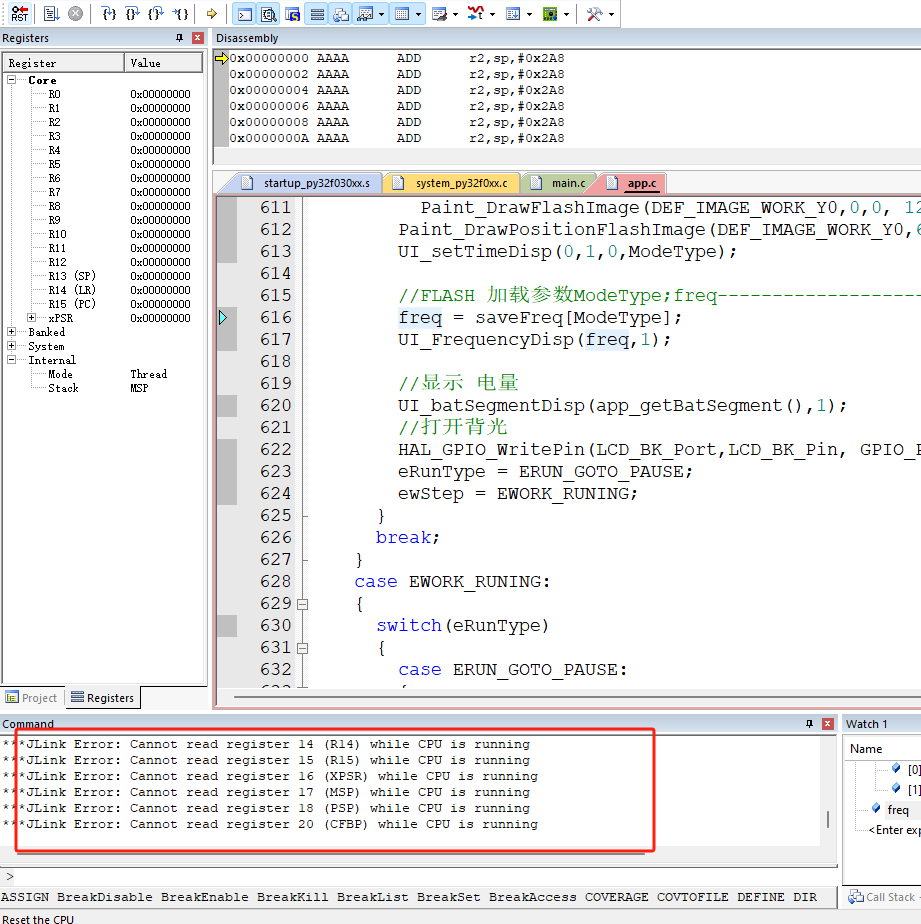Expand the Banked register group

coord(11,332)
